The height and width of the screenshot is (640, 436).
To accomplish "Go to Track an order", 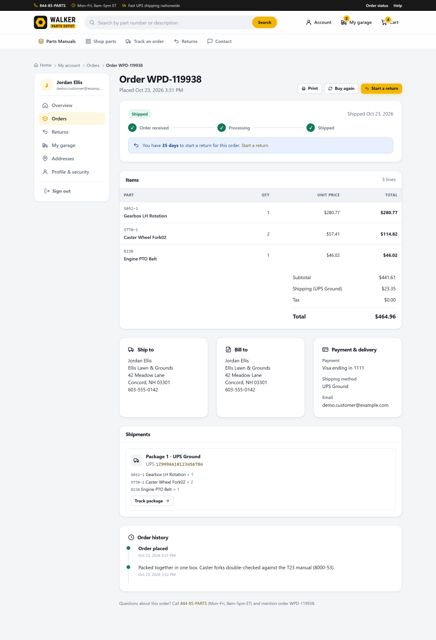I will [145, 41].
